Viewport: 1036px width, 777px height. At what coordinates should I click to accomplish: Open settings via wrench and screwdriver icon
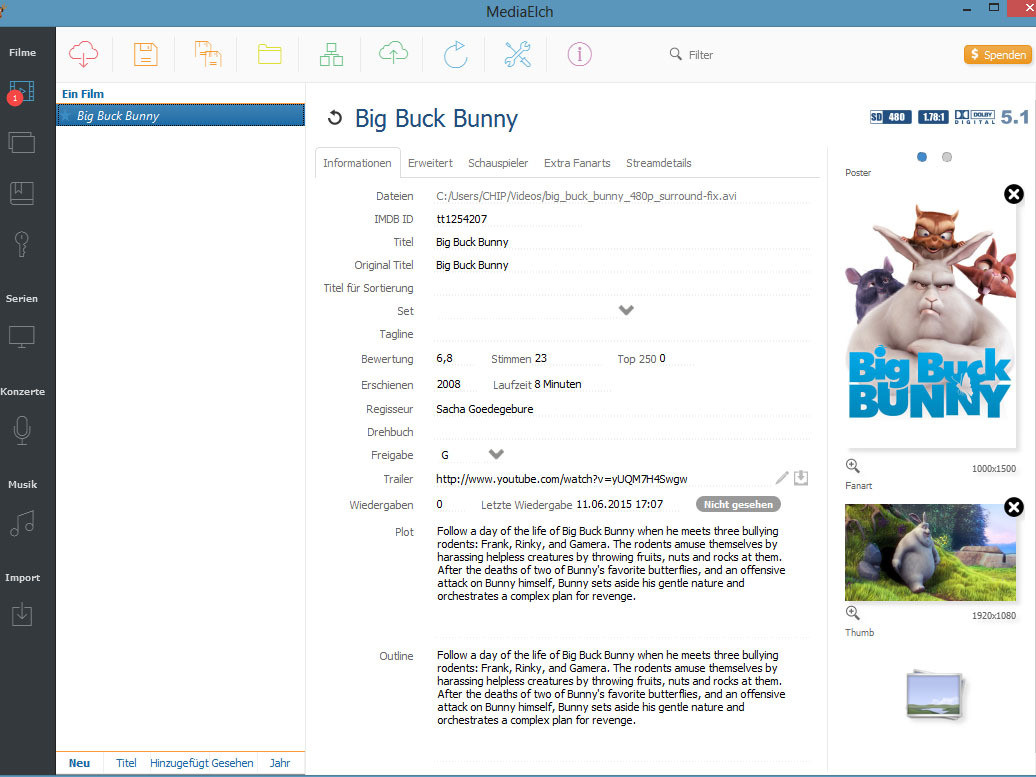(517, 54)
